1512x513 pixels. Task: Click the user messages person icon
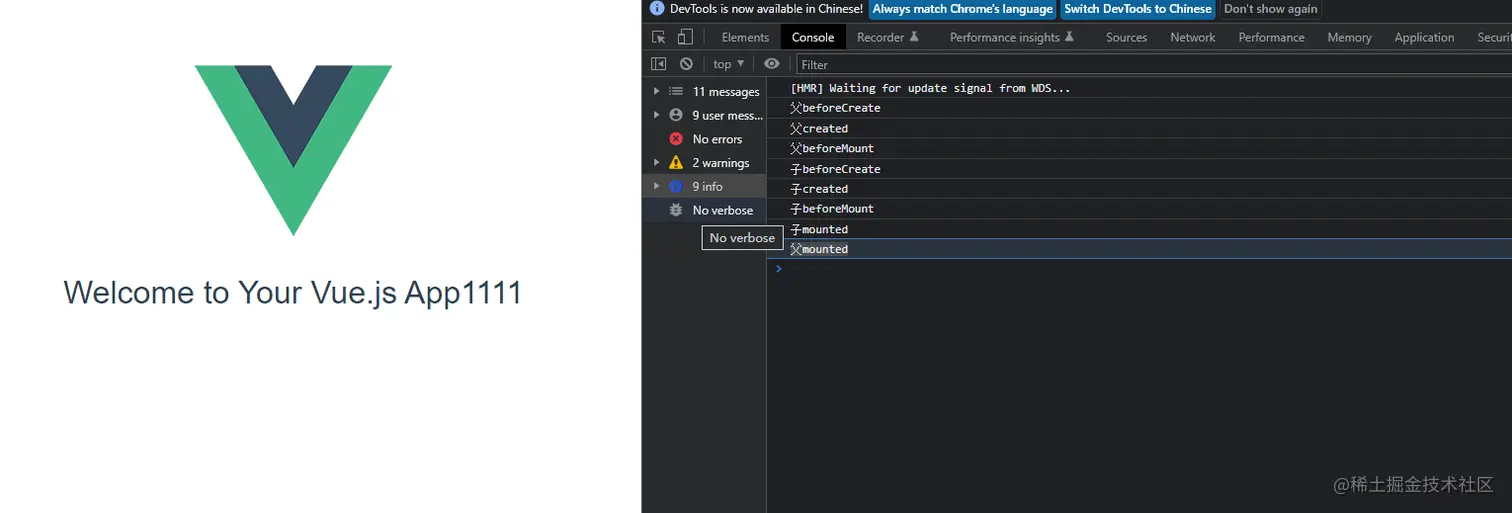(676, 115)
